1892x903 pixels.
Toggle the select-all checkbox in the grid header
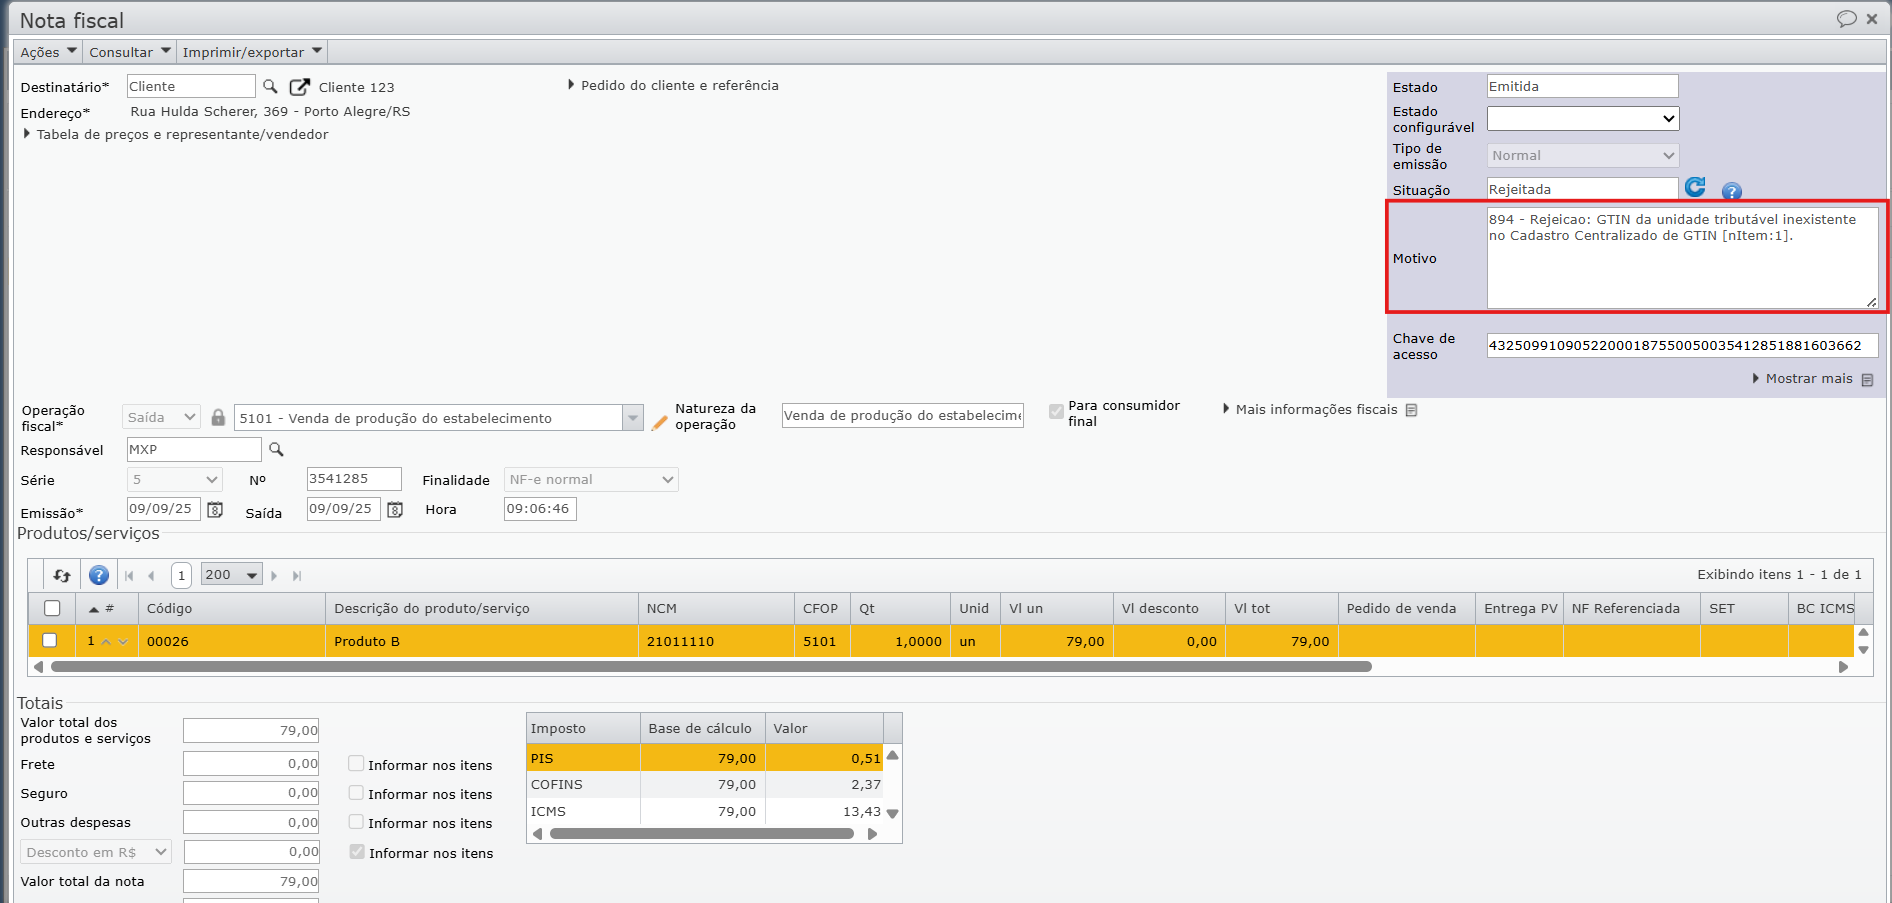[x=52, y=608]
